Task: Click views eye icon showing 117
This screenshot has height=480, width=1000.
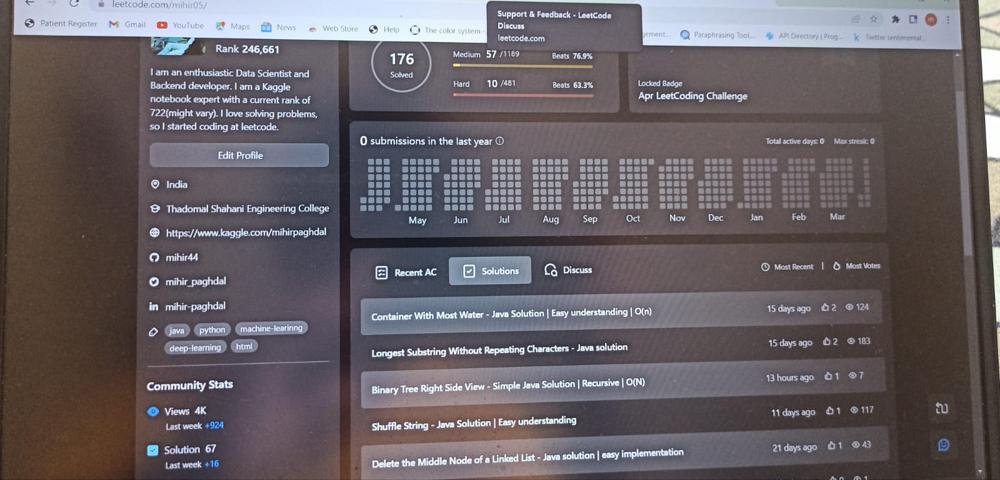Action: 855,411
